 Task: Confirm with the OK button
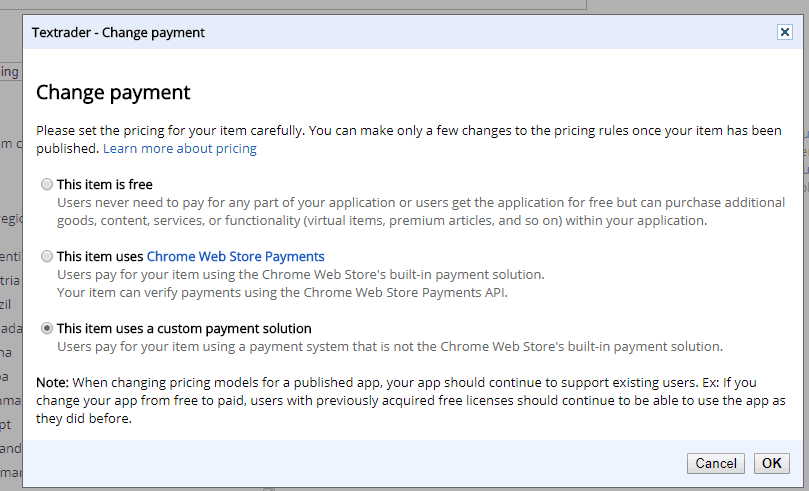click(771, 463)
